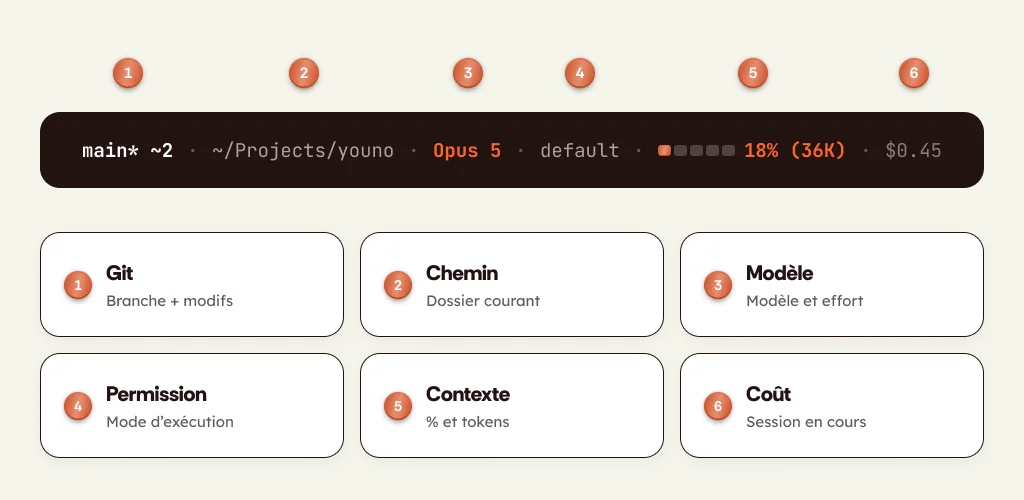1024x500 pixels.
Task: Click the number 3 badge above the status bar
Action: pyautogui.click(x=468, y=73)
